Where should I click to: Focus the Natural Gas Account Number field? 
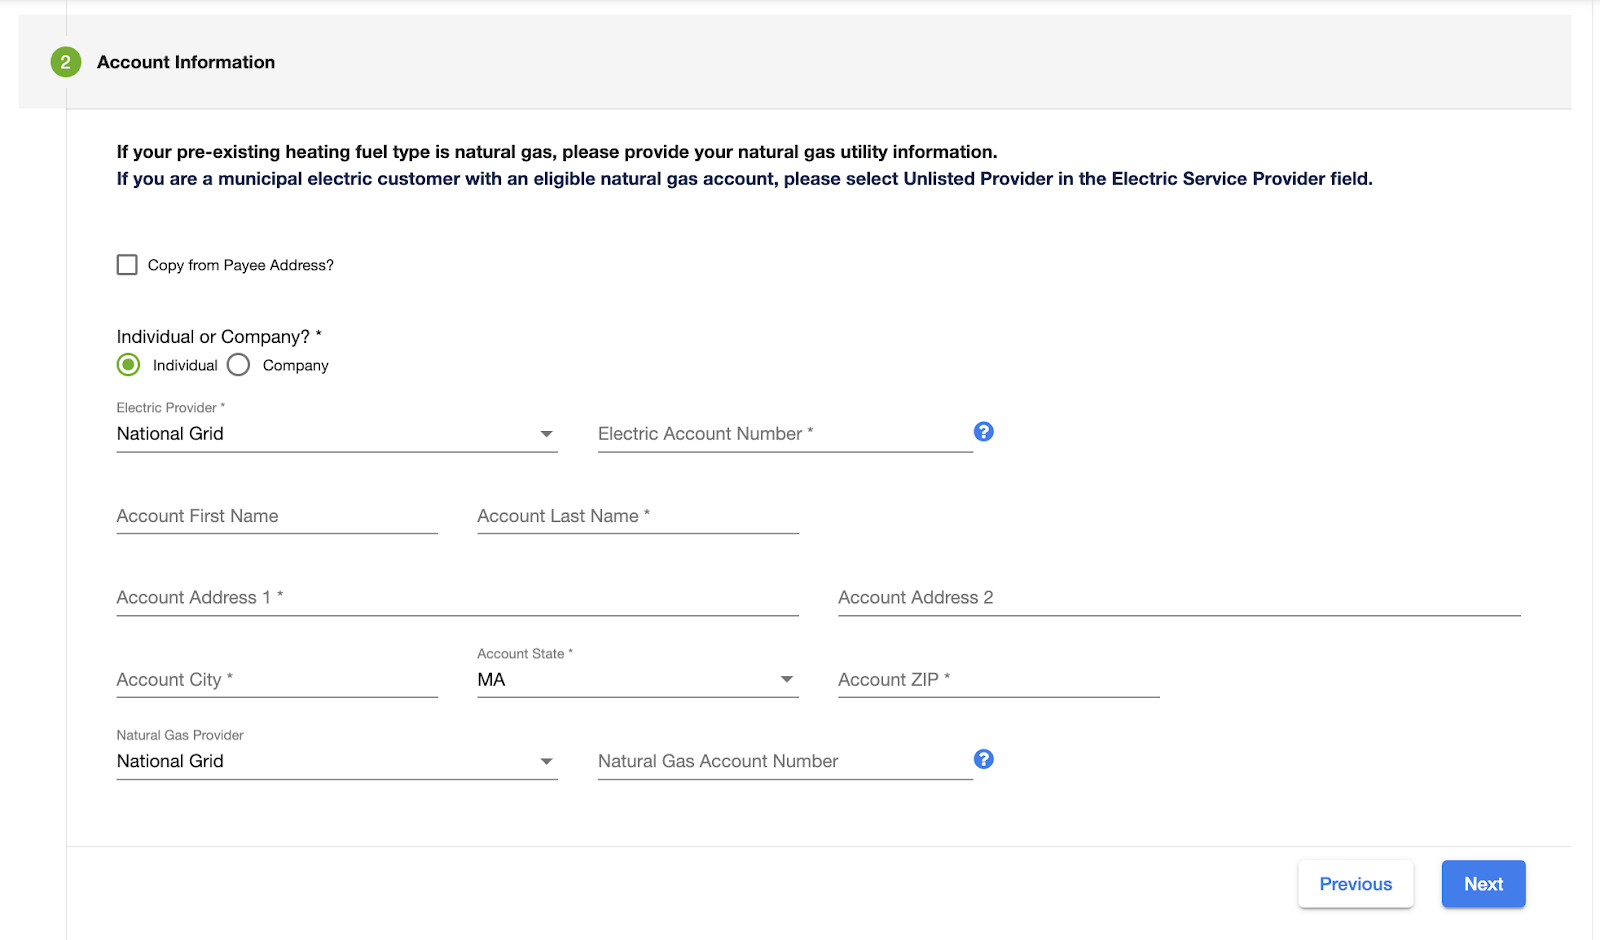(x=784, y=761)
